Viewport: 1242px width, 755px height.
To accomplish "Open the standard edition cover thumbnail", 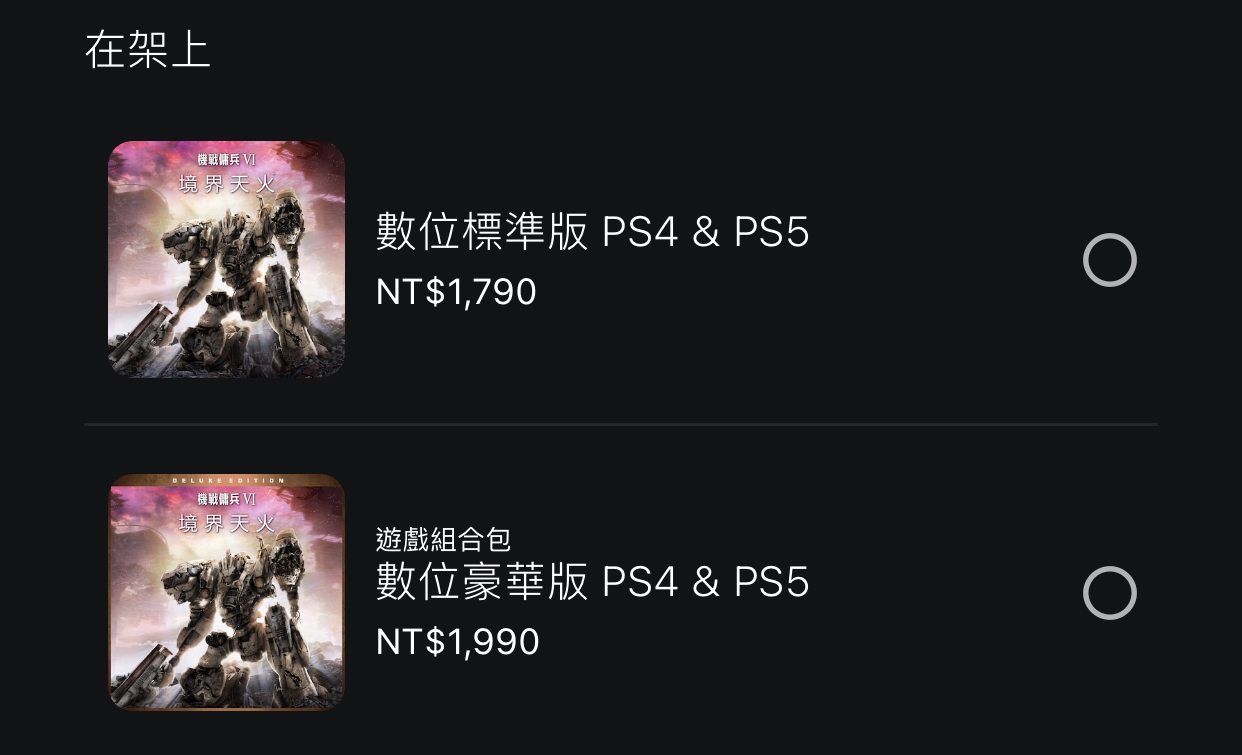I will [x=227, y=259].
